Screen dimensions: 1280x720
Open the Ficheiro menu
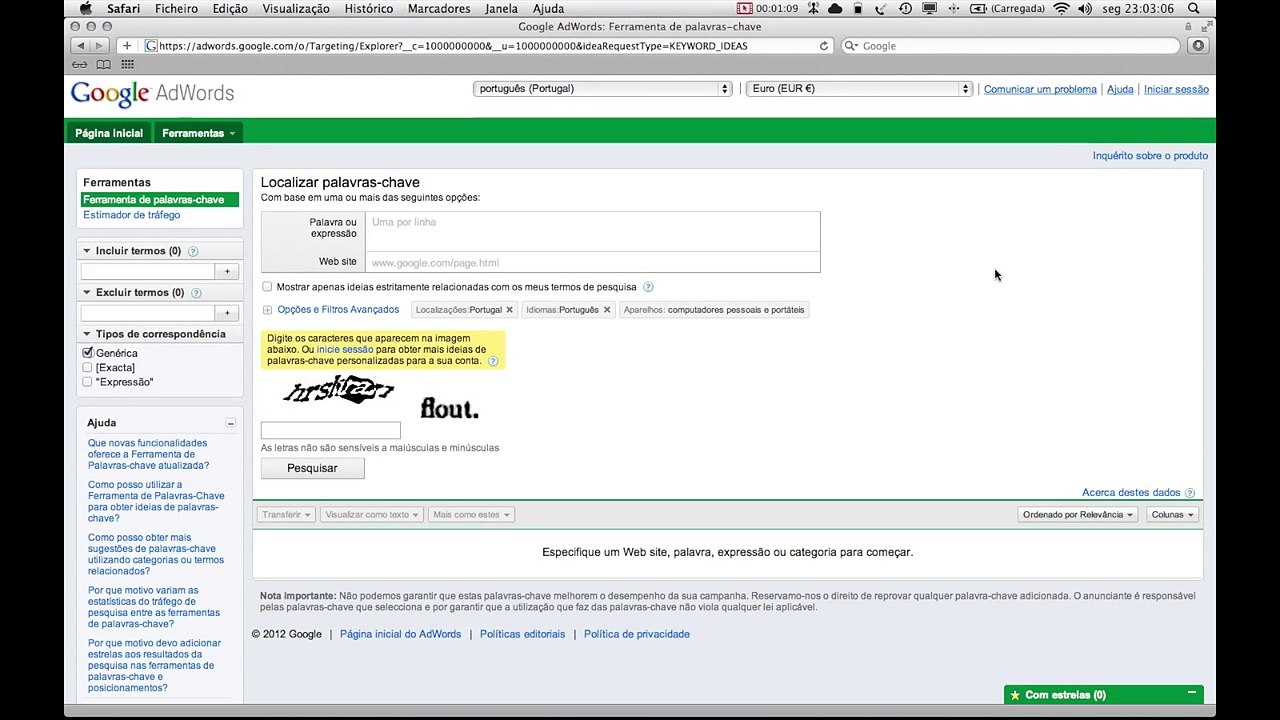pos(176,9)
